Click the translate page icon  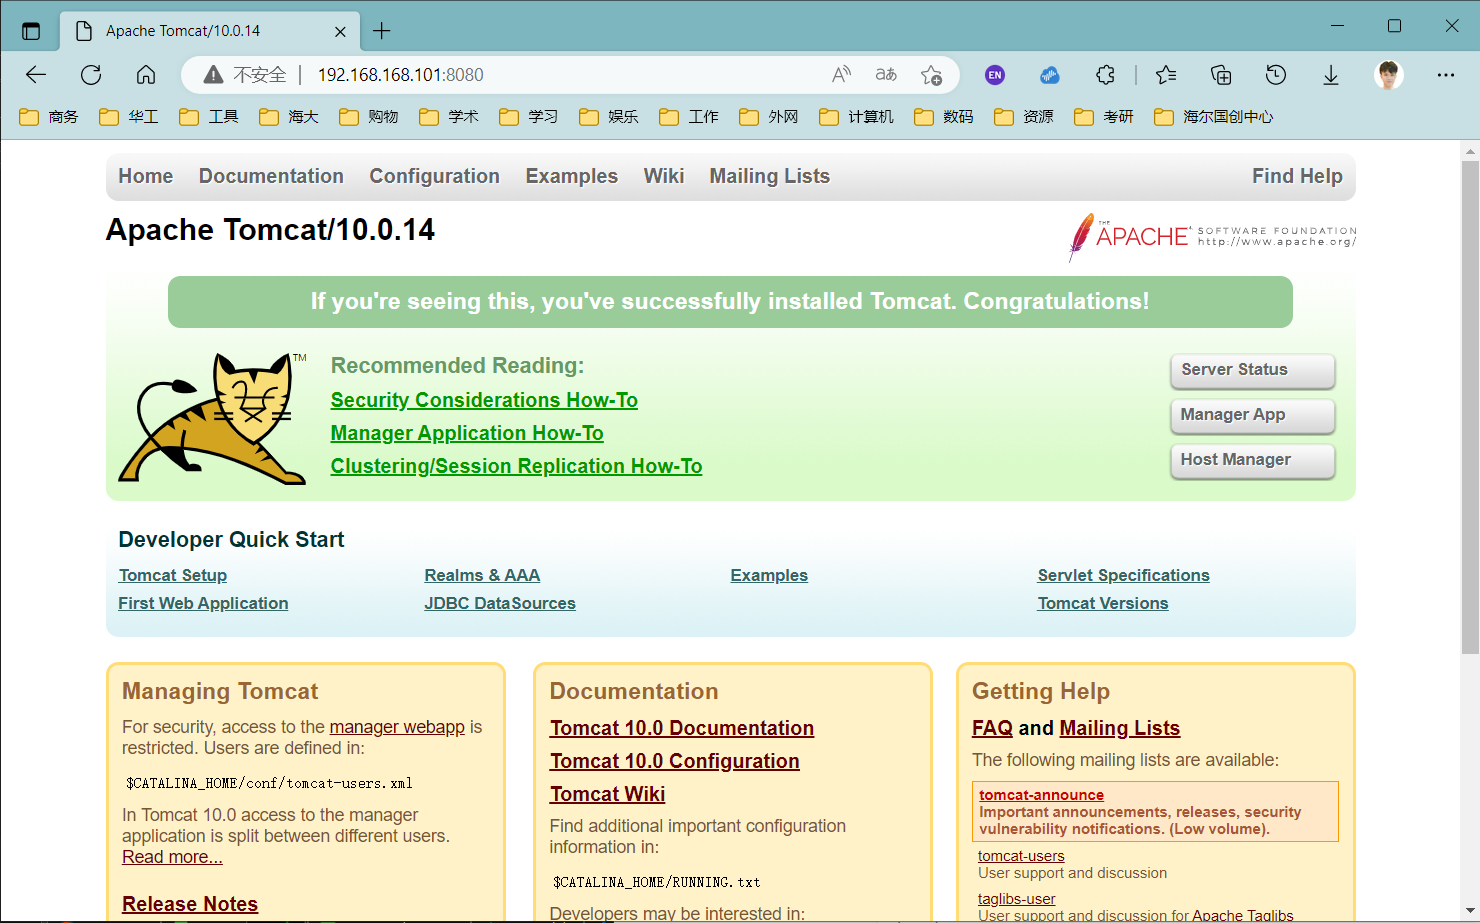[886, 75]
